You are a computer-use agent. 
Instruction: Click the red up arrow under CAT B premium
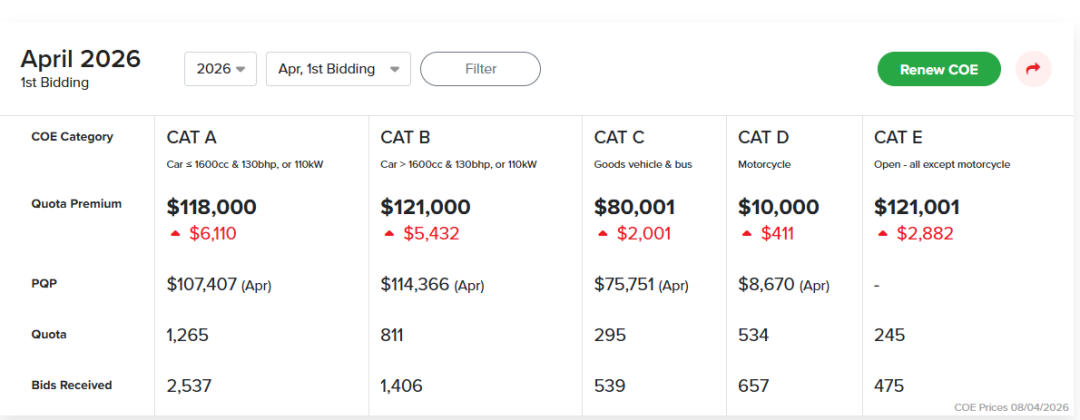[x=390, y=233]
